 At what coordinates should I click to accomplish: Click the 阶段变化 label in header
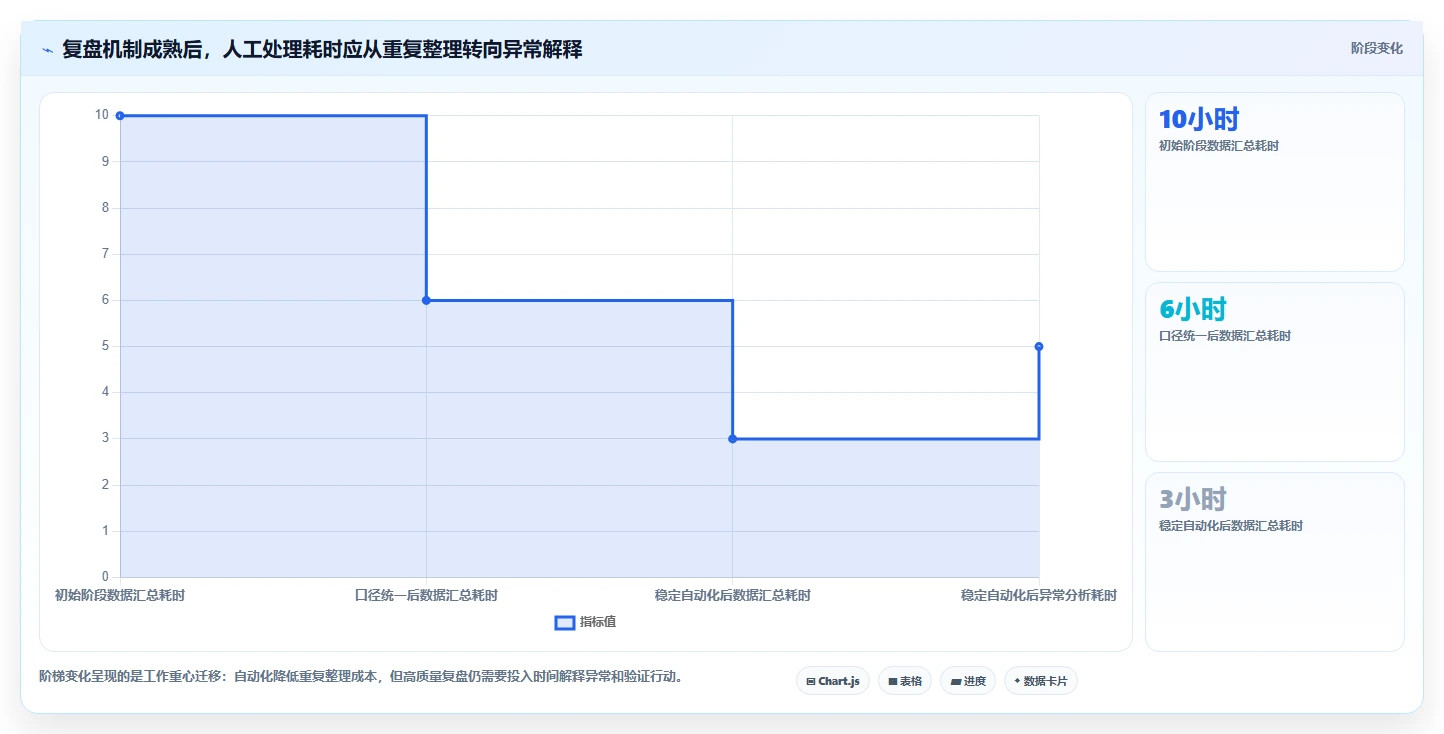pos(1376,48)
